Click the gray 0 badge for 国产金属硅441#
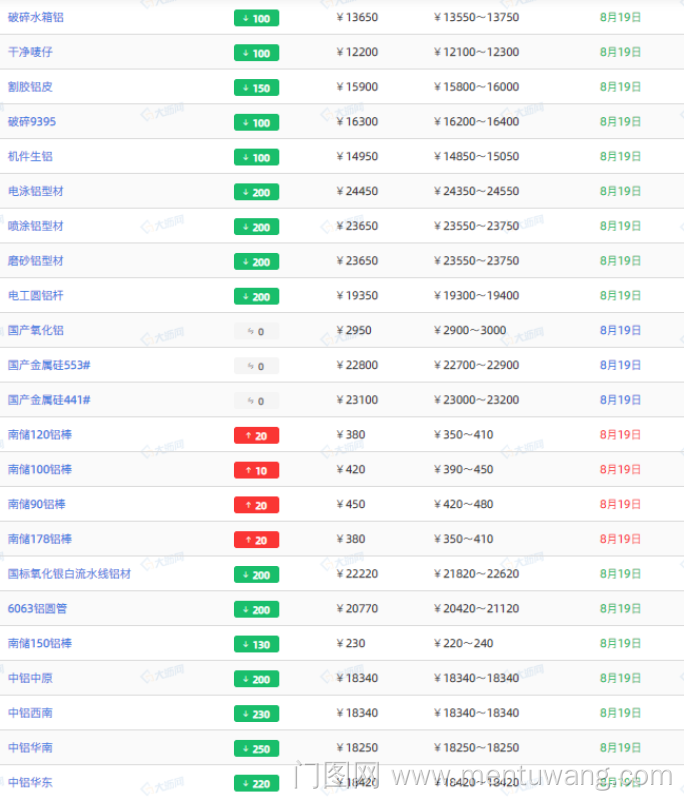This screenshot has height=800, width=684. tap(256, 401)
